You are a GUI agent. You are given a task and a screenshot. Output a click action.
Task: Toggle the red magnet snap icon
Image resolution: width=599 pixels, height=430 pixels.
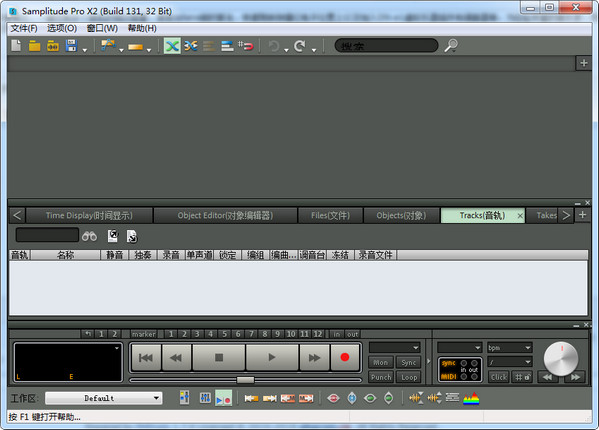[x=246, y=46]
